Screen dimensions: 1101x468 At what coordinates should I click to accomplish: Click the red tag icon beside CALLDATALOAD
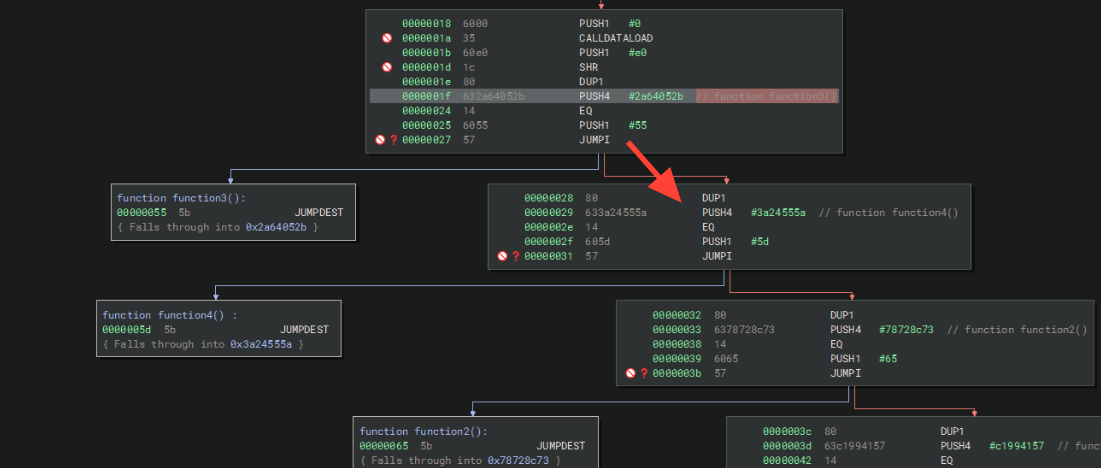tap(387, 38)
